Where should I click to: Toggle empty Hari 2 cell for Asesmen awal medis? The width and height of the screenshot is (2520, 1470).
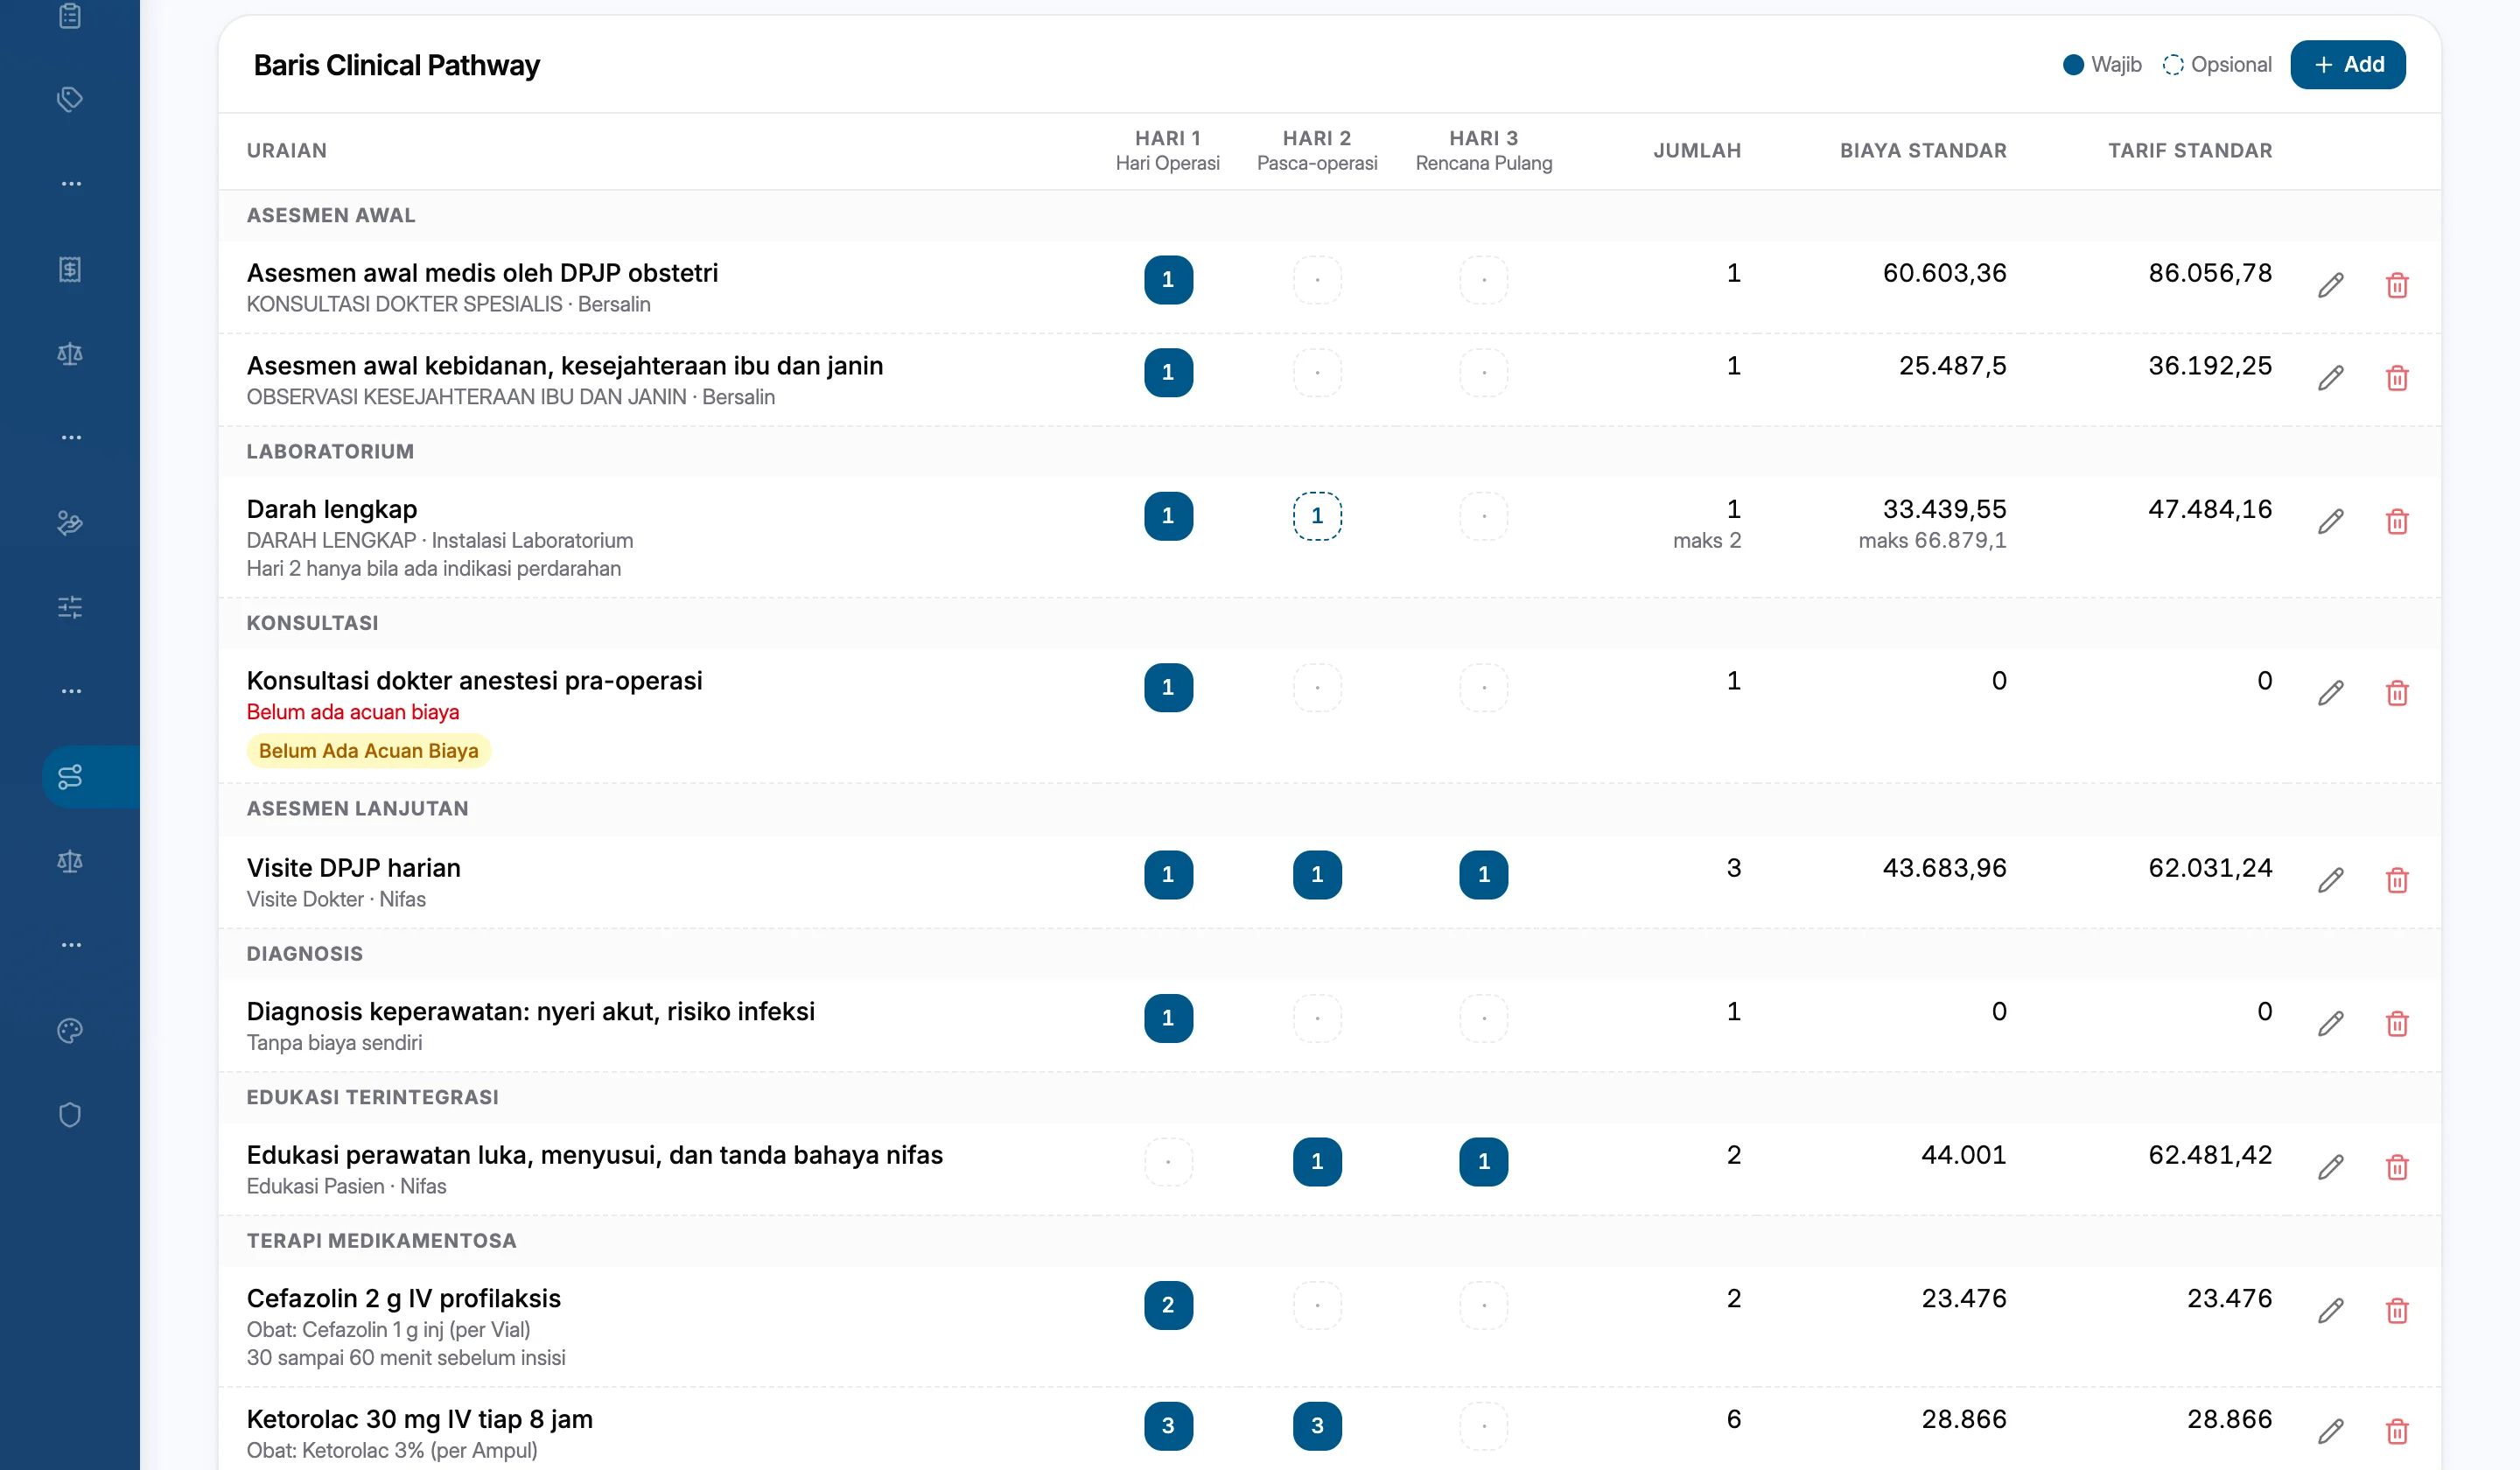coord(1317,280)
